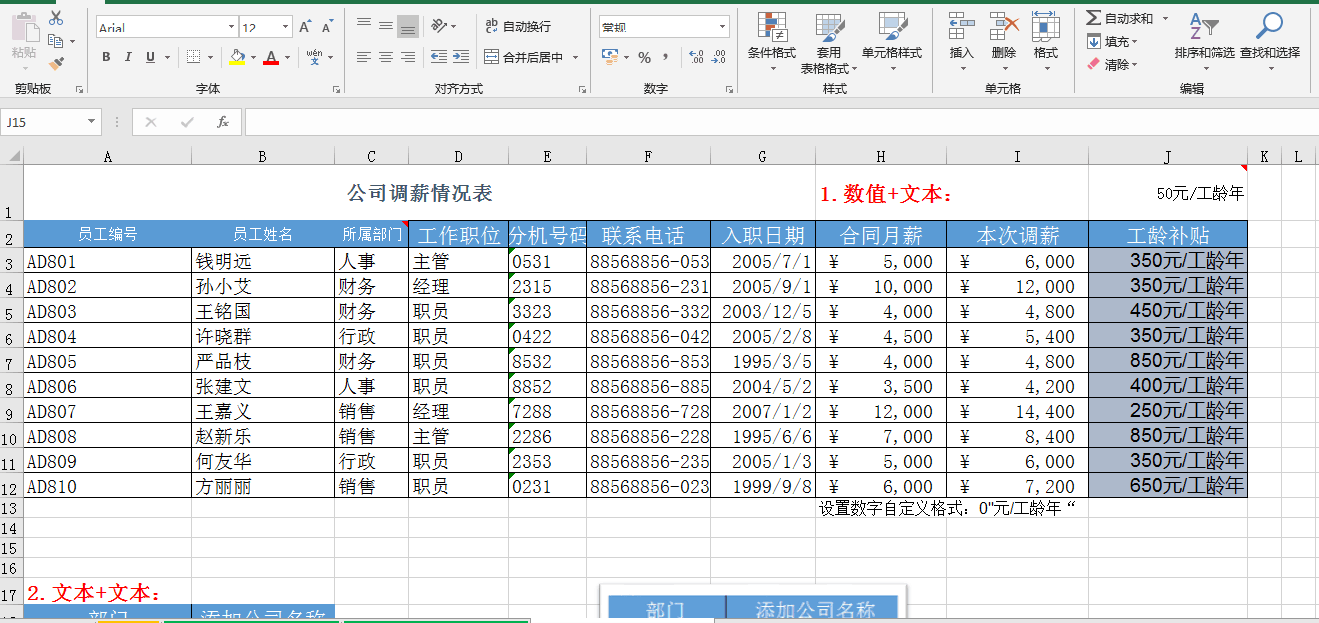
Task: Open the merge and center dropdown arrow
Action: pyautogui.click(x=575, y=57)
